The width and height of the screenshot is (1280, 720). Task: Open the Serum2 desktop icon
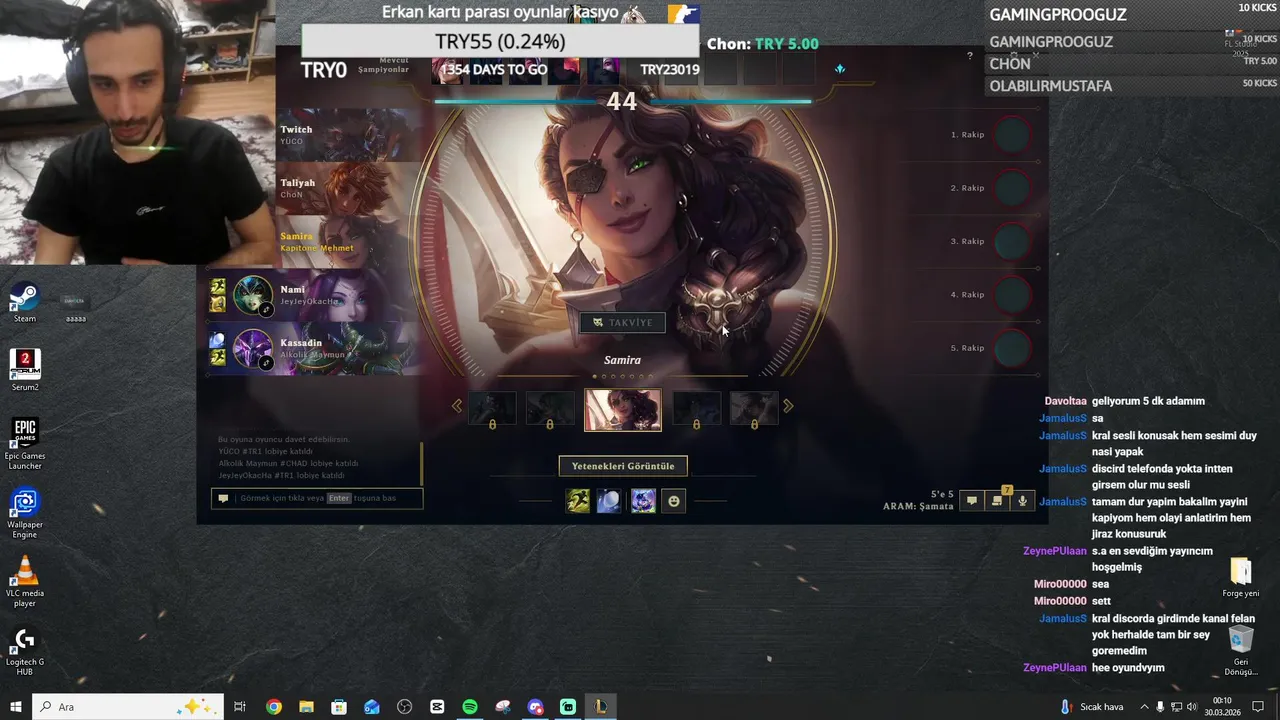pos(25,370)
